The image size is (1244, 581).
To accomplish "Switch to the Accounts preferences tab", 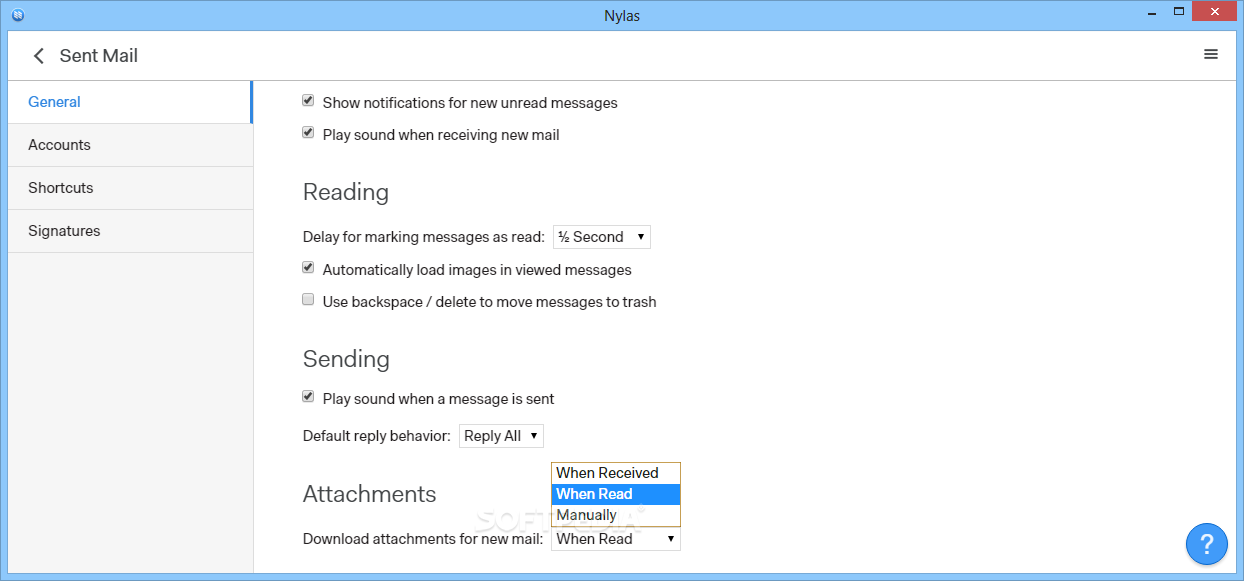I will tap(129, 145).
